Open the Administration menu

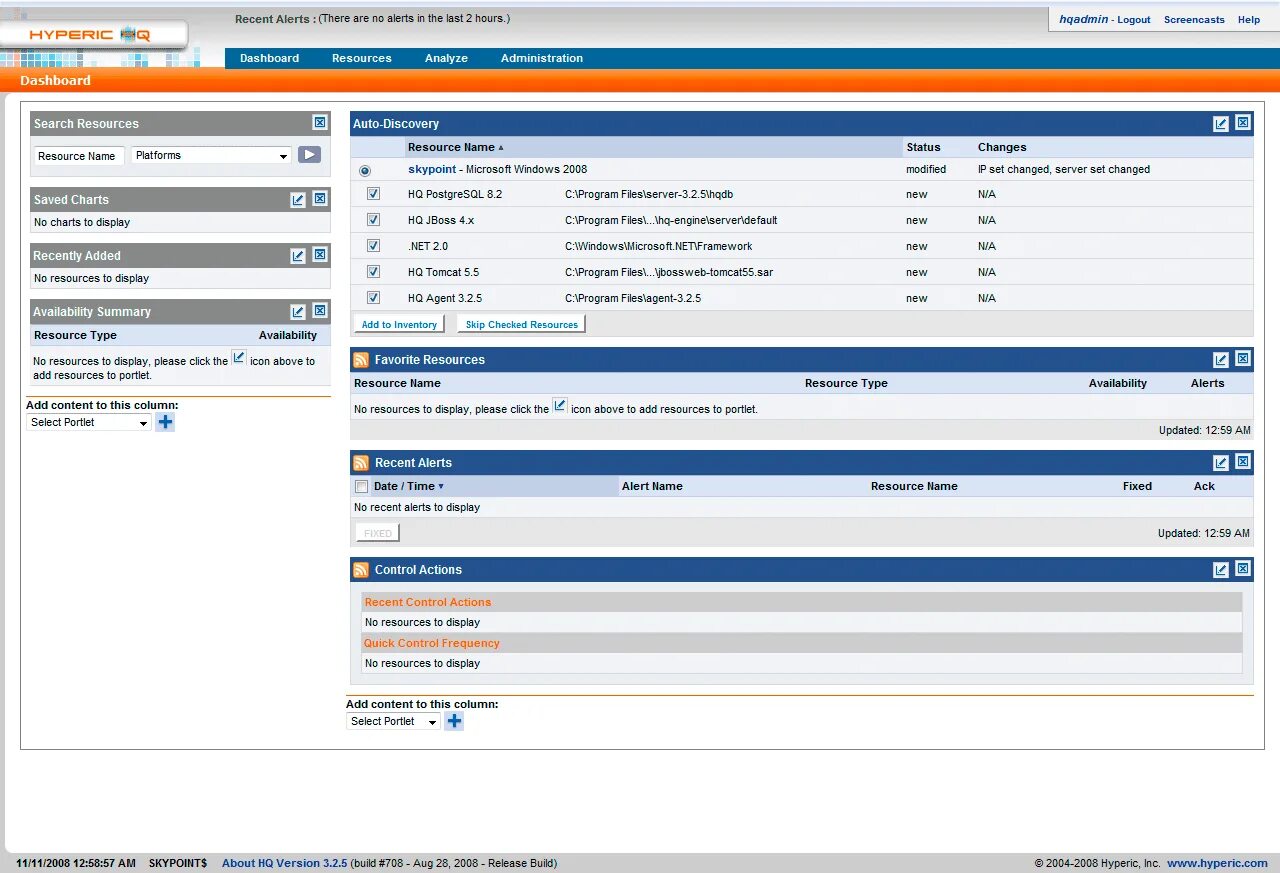[x=542, y=58]
